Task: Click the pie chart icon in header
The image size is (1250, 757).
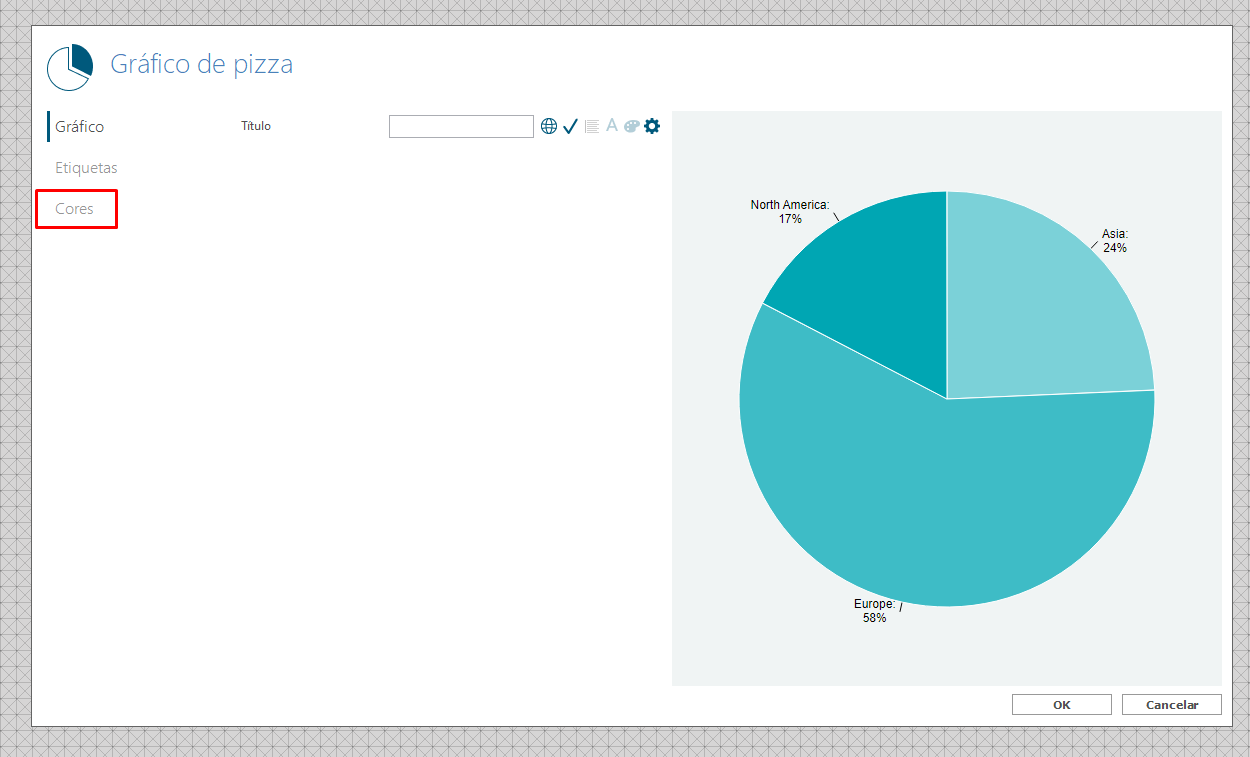Action: [70, 67]
